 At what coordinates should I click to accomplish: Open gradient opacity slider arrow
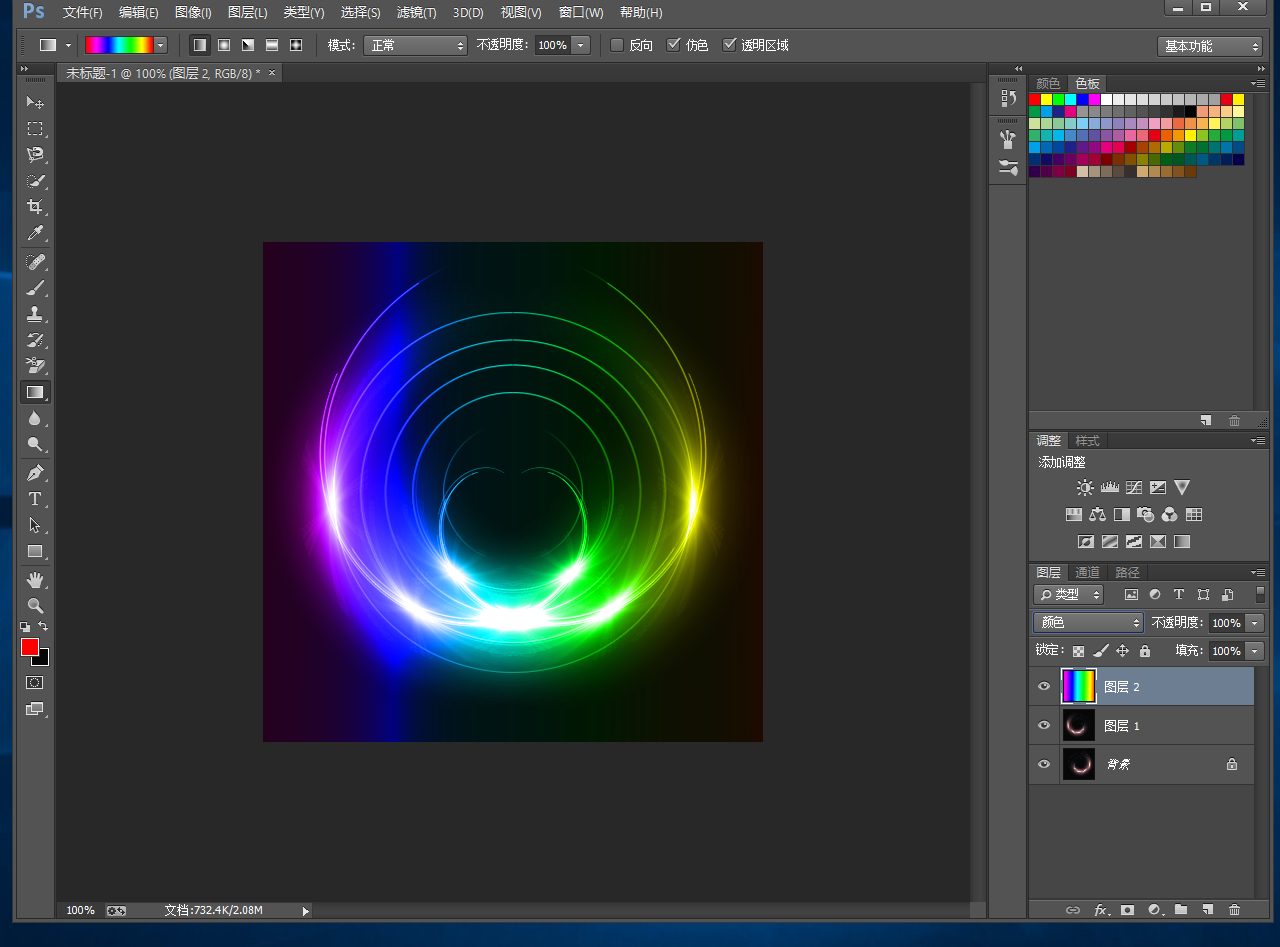581,45
